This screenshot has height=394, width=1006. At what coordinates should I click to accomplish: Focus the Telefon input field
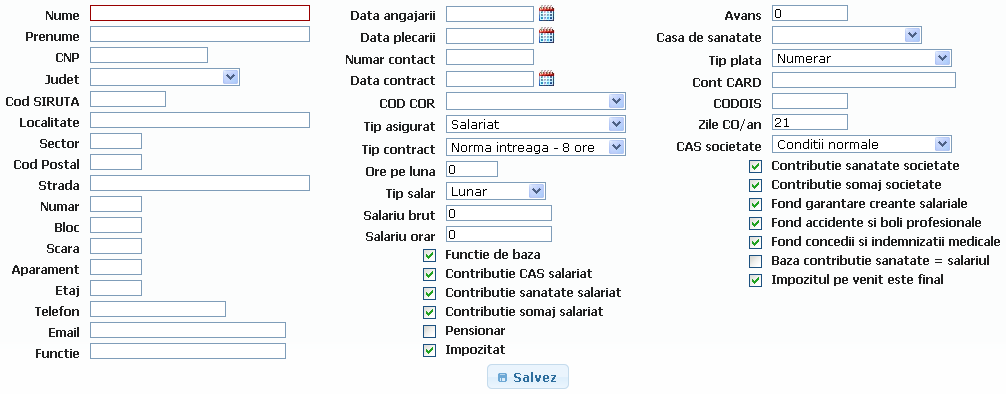coord(158,309)
